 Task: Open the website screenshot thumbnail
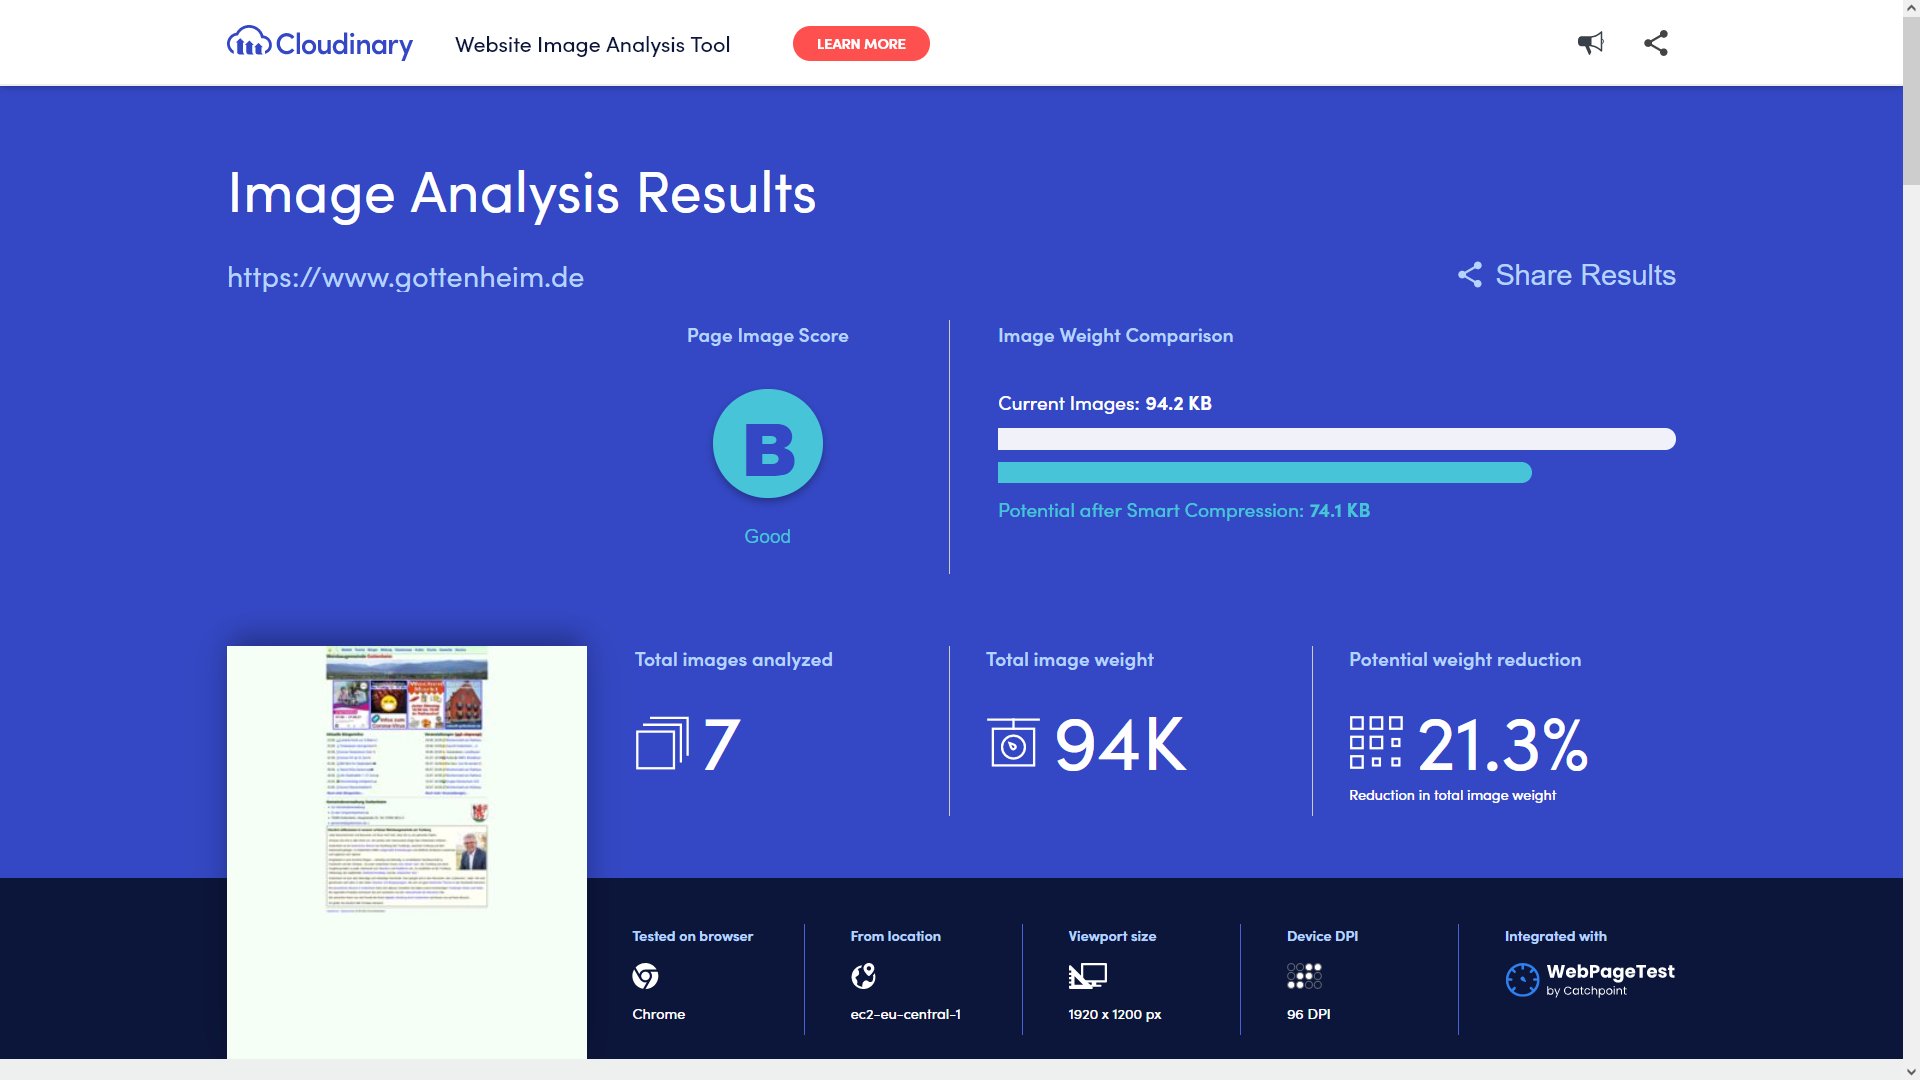pyautogui.click(x=406, y=850)
